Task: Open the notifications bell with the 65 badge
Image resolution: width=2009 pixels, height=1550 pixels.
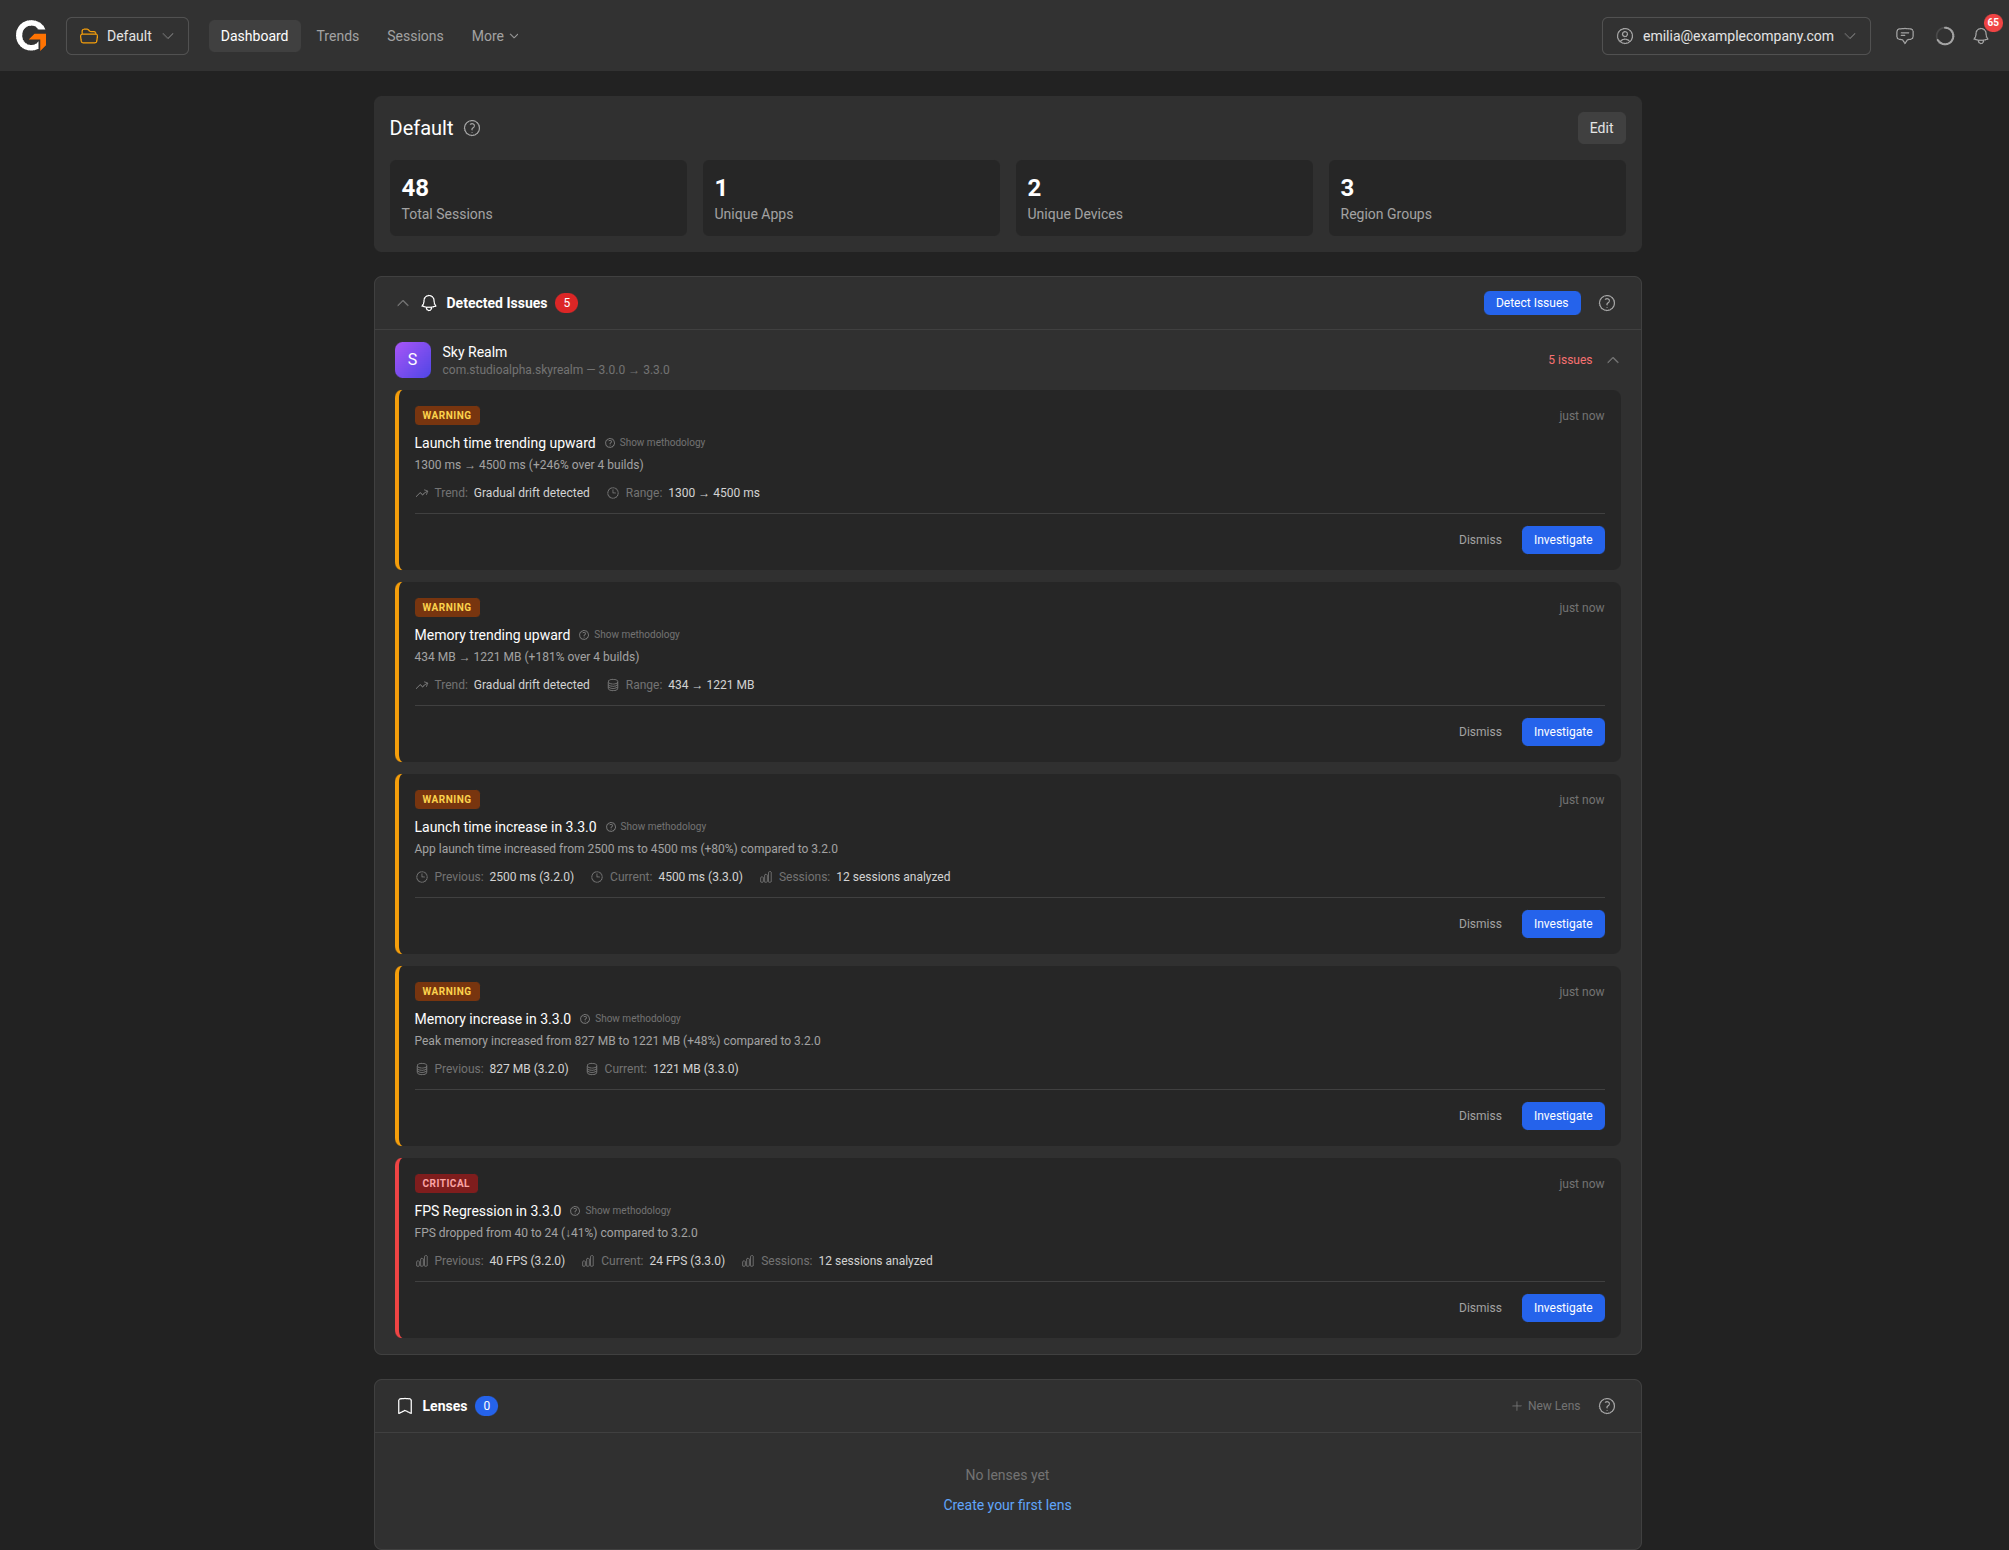Action: click(x=1980, y=36)
